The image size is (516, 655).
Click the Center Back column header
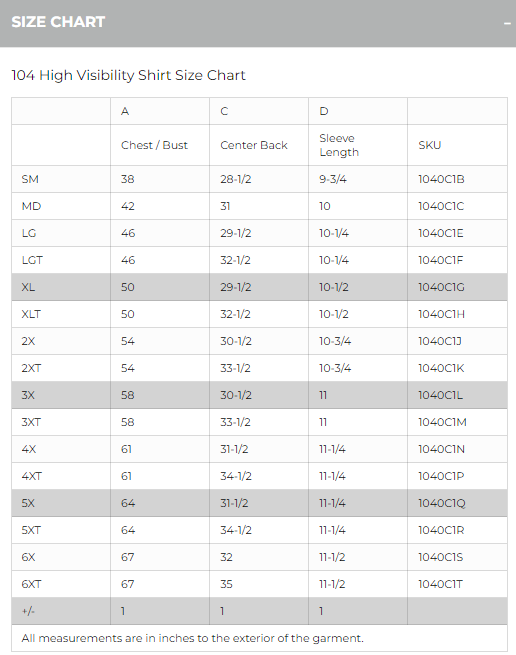tap(254, 145)
